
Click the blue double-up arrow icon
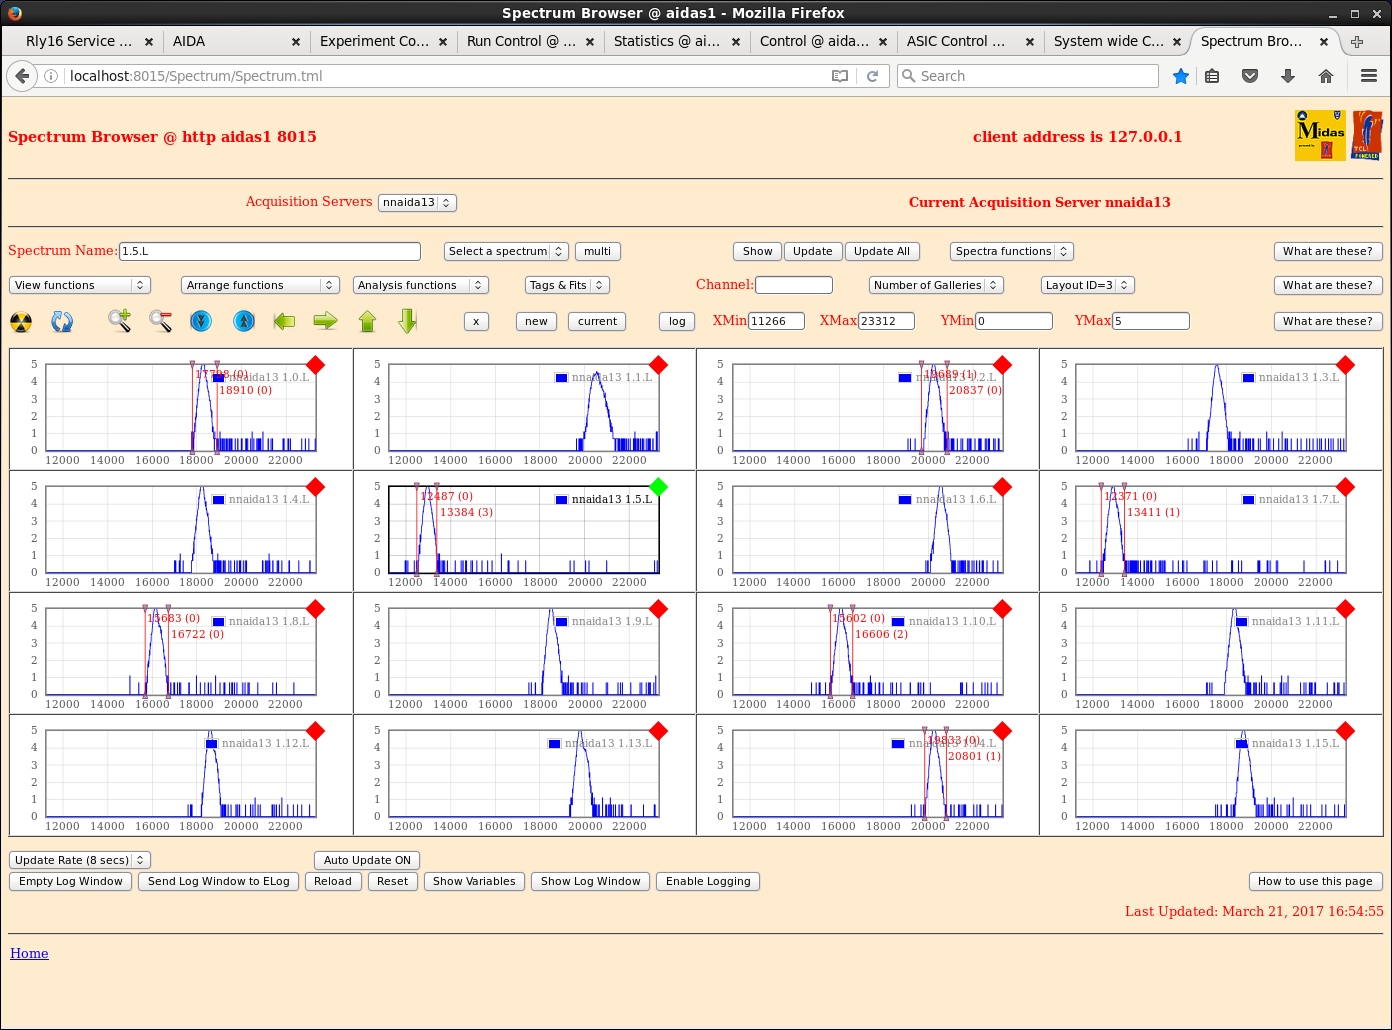(x=244, y=321)
